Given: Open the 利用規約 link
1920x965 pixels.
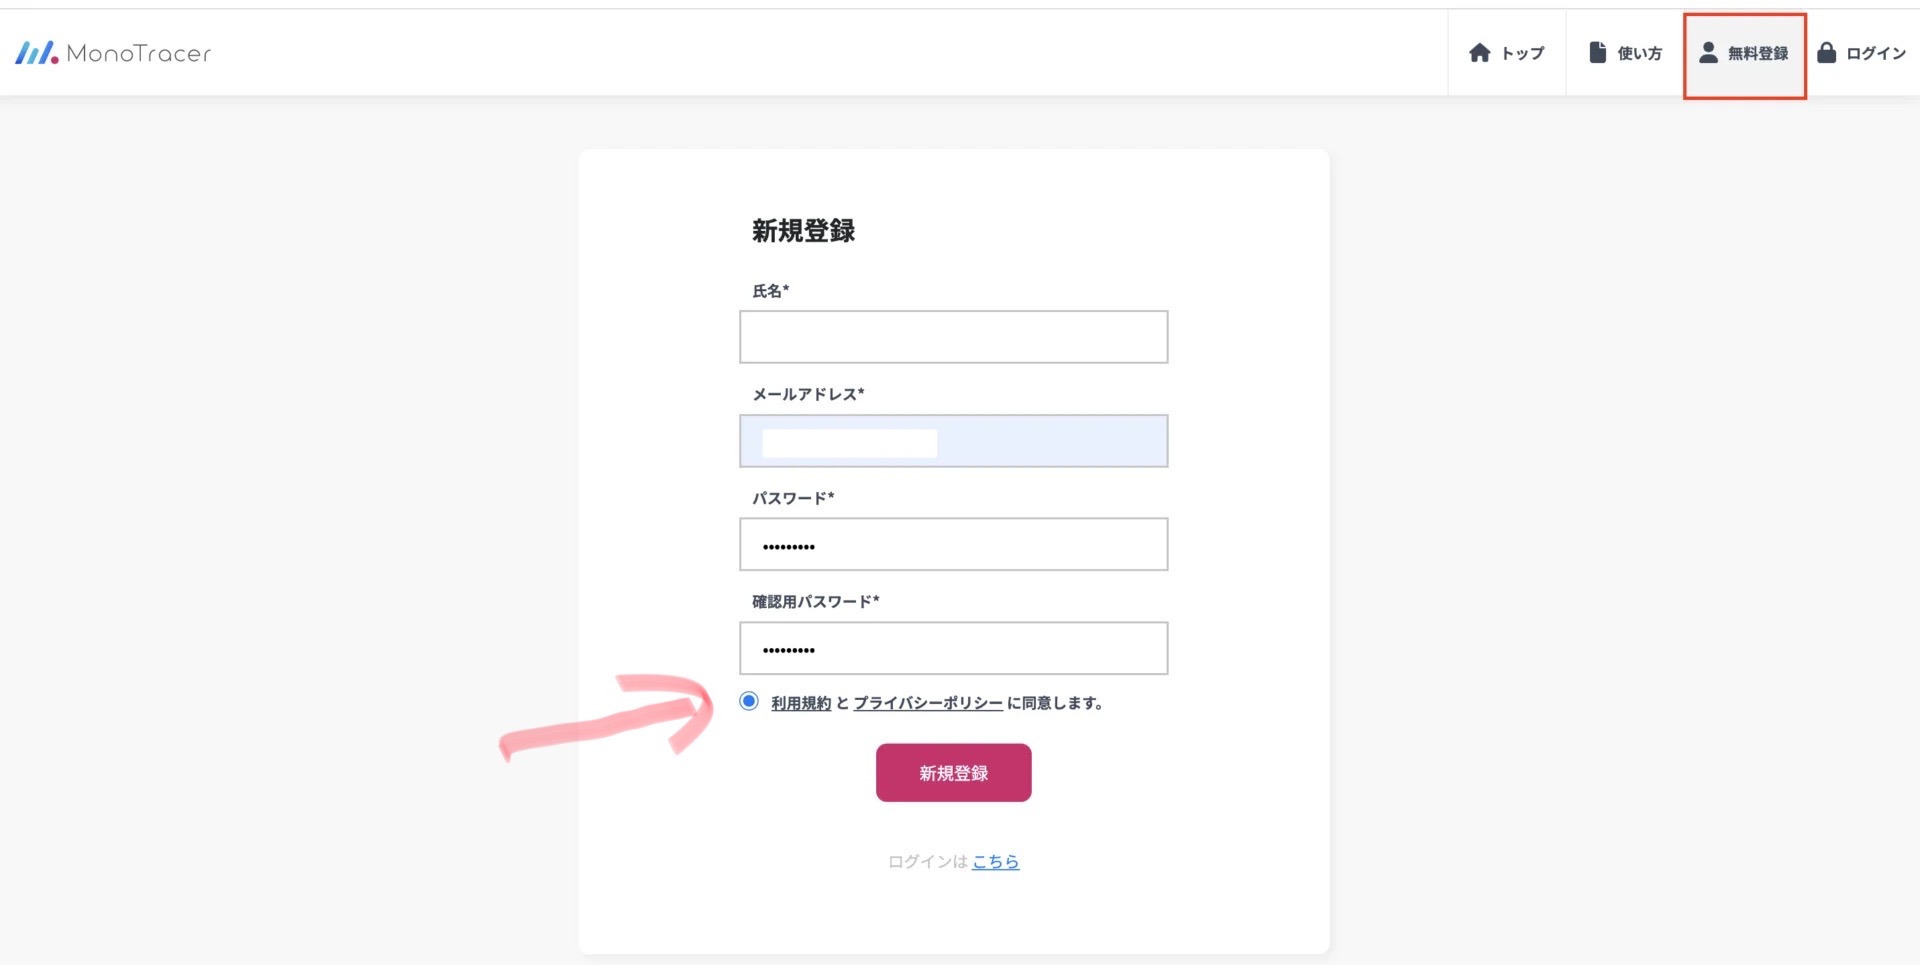Looking at the screenshot, I should [801, 703].
